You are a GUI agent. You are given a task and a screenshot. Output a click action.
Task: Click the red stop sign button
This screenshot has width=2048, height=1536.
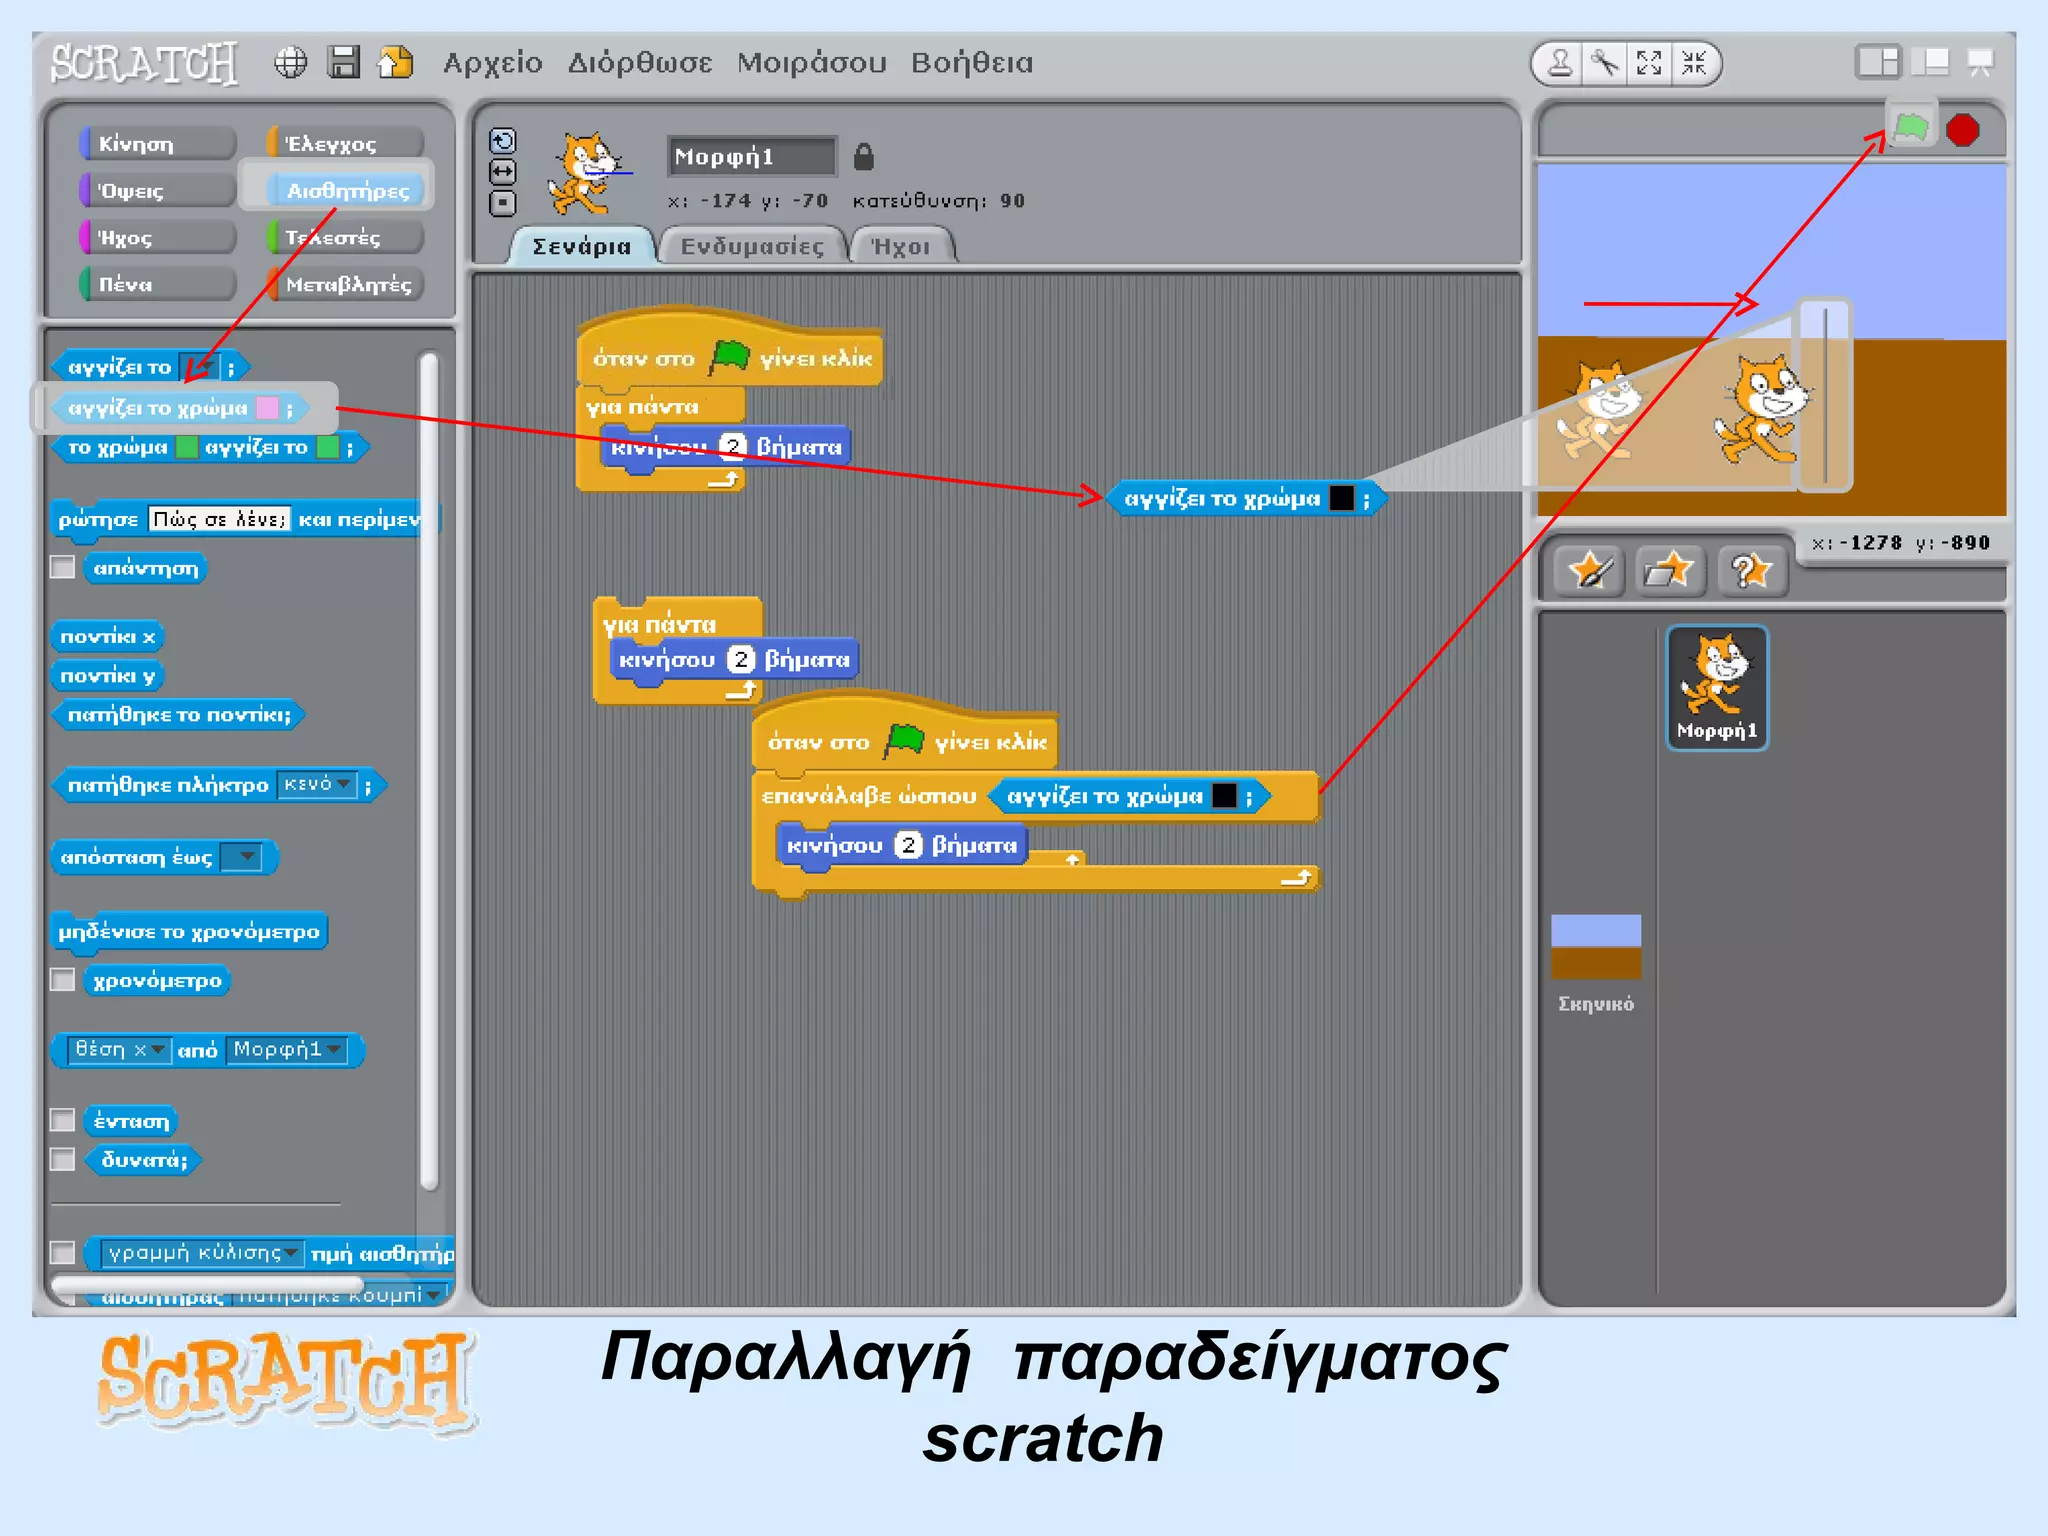(x=1963, y=130)
